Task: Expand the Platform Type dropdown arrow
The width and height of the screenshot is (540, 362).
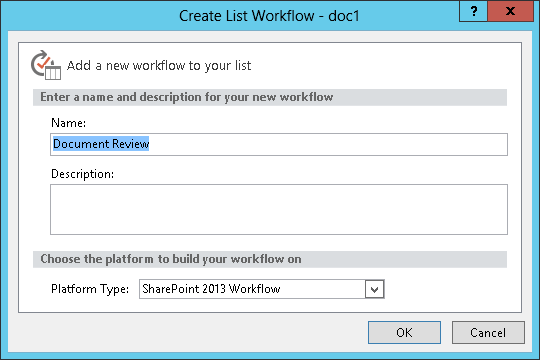Action: [374, 289]
